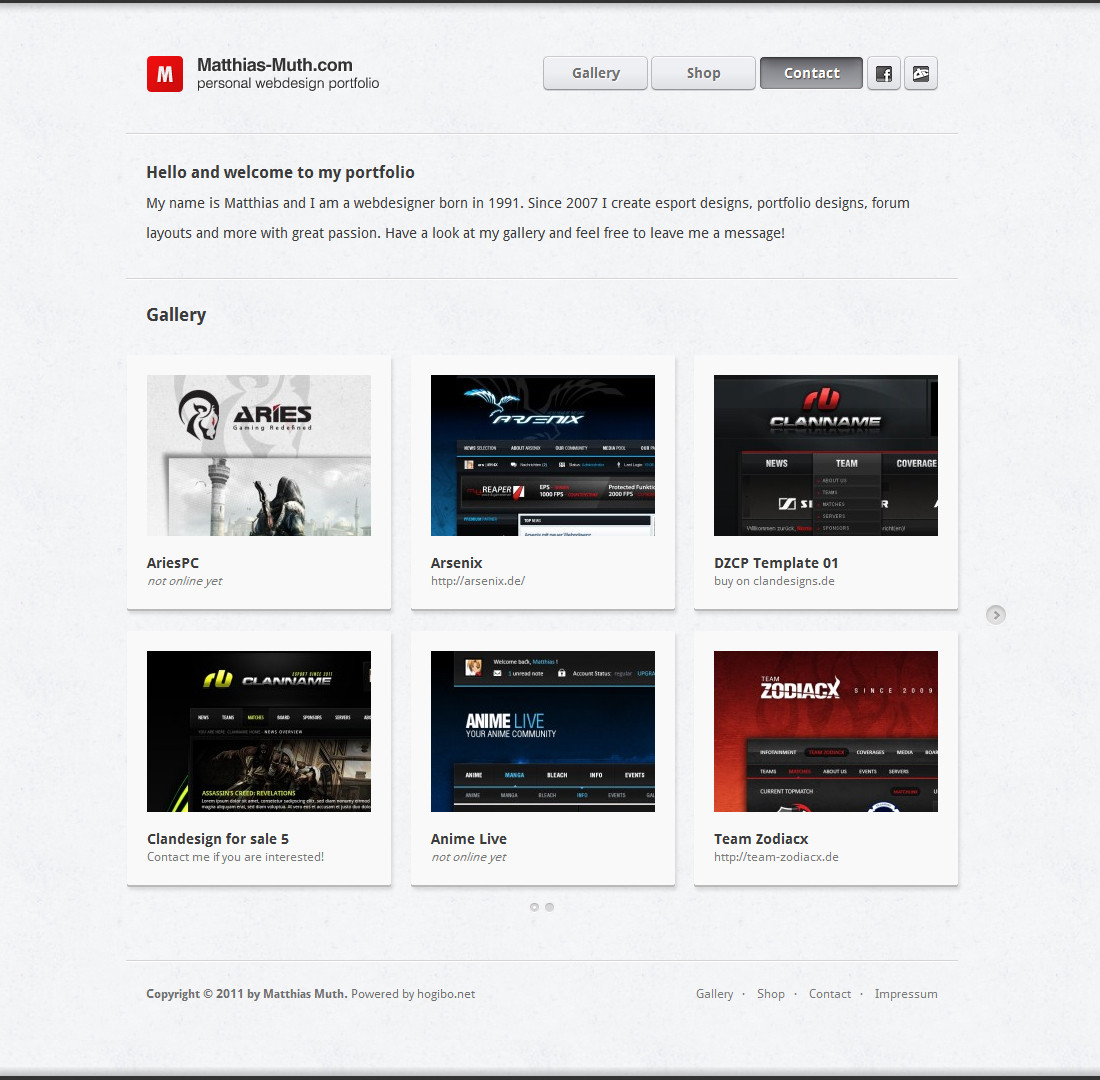
Task: Click 'Hello and welcome to my portfolio' heading
Action: click(281, 172)
